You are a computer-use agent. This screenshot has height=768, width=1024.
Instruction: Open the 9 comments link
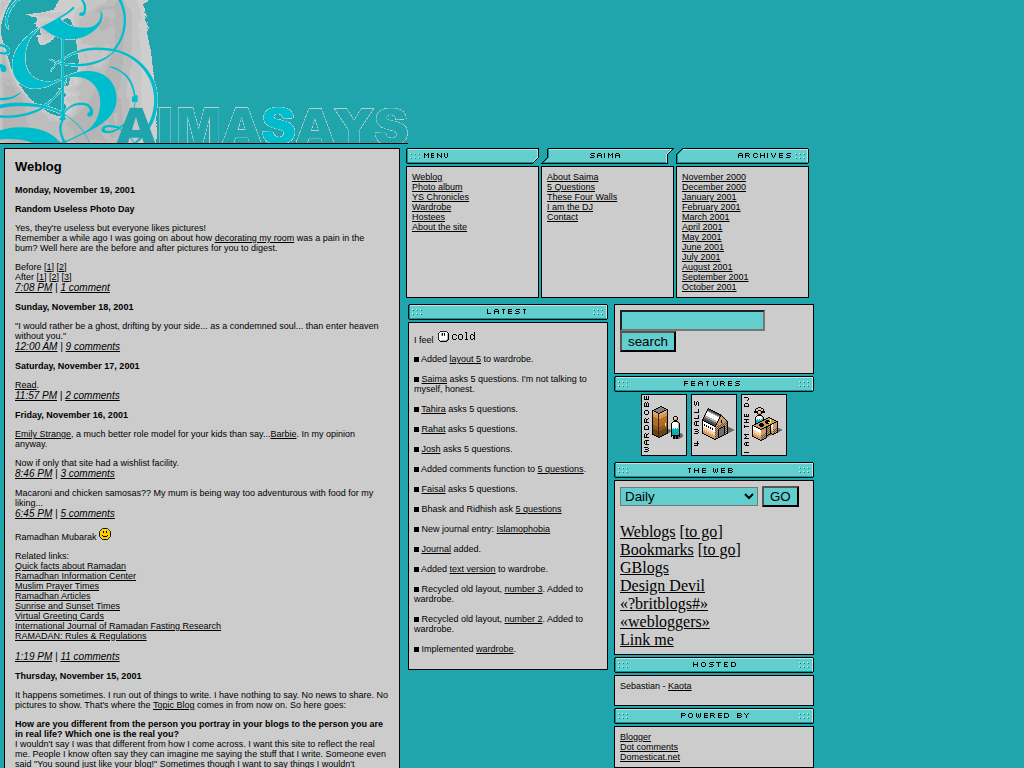(x=92, y=347)
